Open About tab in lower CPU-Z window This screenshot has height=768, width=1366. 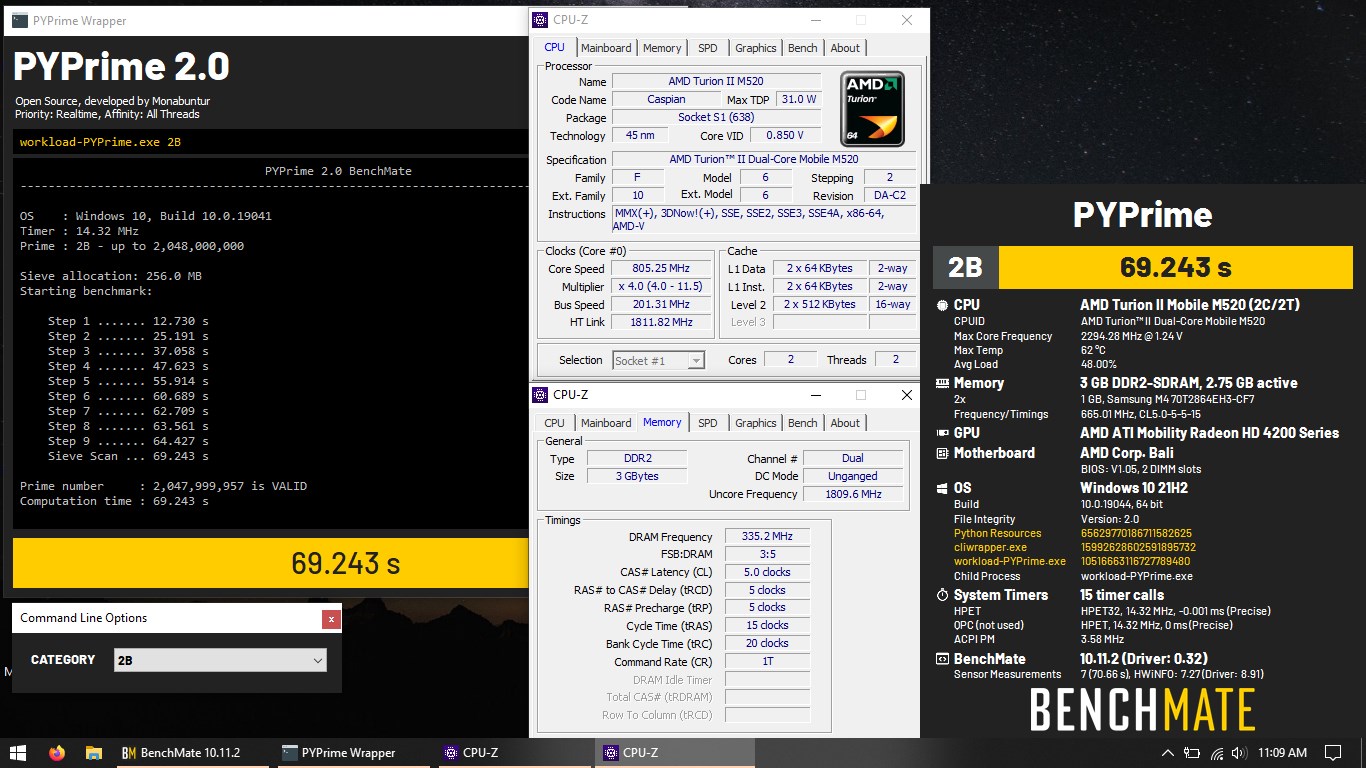[x=845, y=423]
